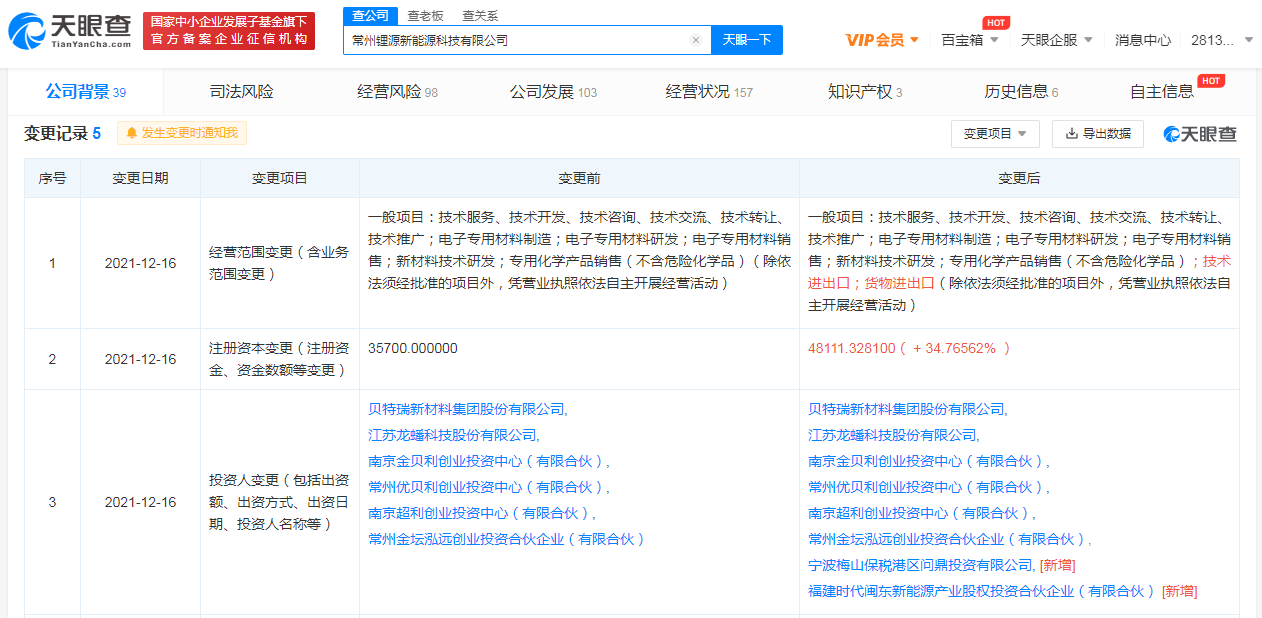This screenshot has height=618, width=1262.
Task: Select the 公司背景 tab
Action: pyautogui.click(x=86, y=92)
